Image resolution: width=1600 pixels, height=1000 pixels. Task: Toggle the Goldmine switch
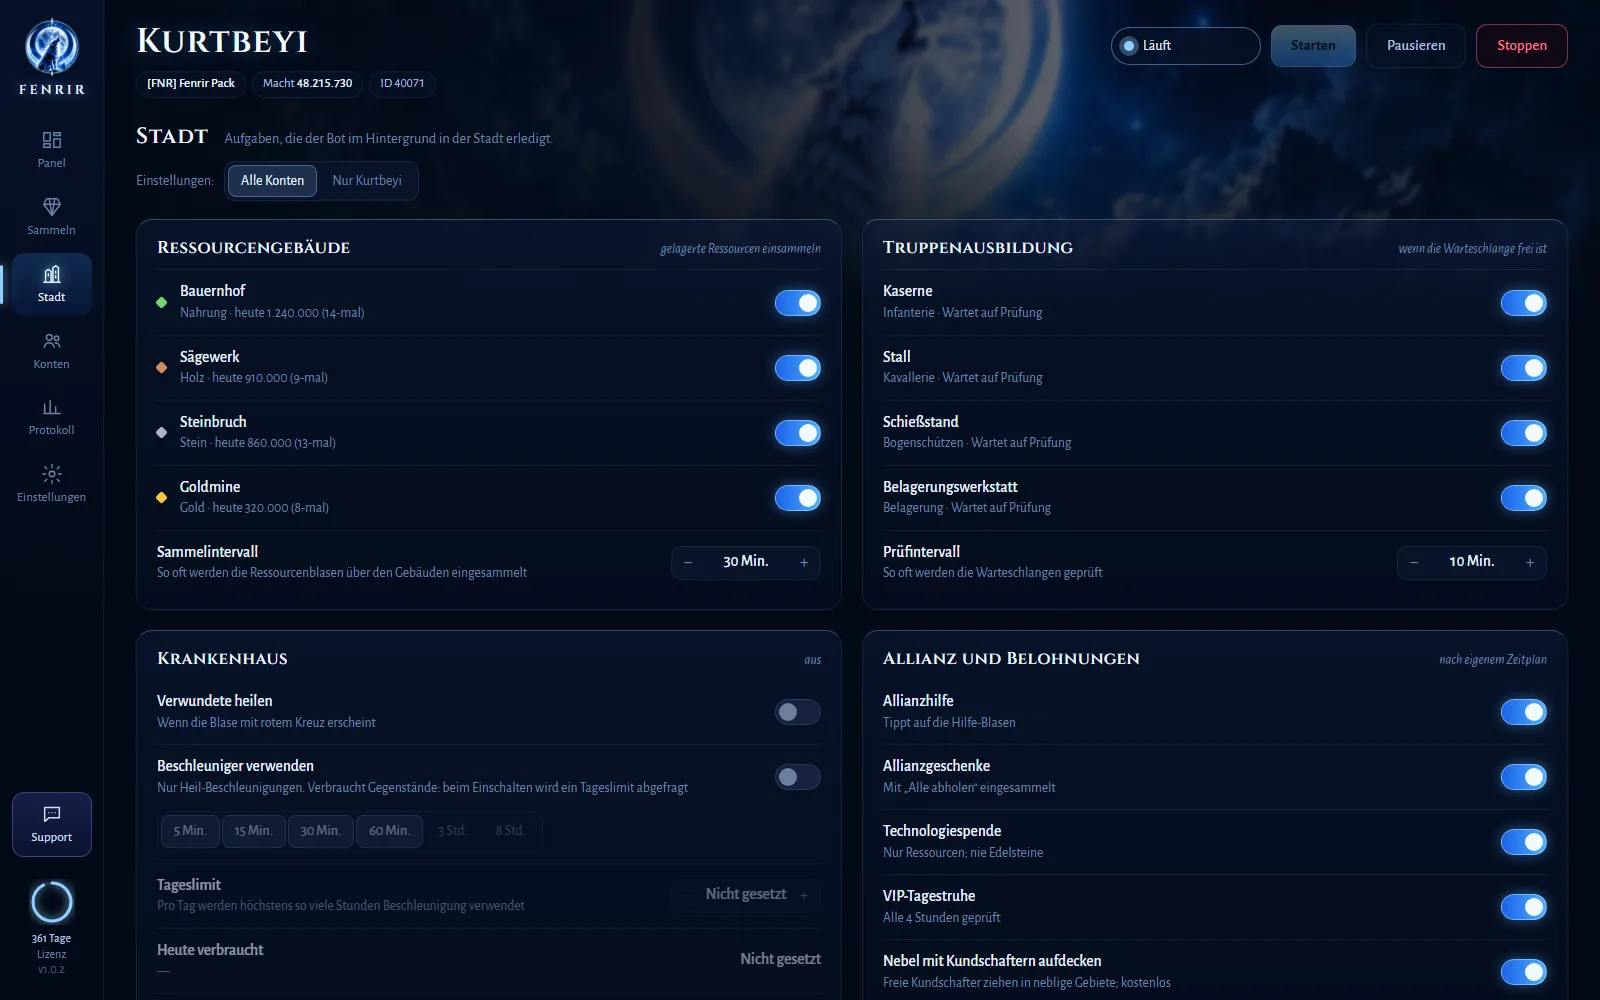pyautogui.click(x=798, y=498)
